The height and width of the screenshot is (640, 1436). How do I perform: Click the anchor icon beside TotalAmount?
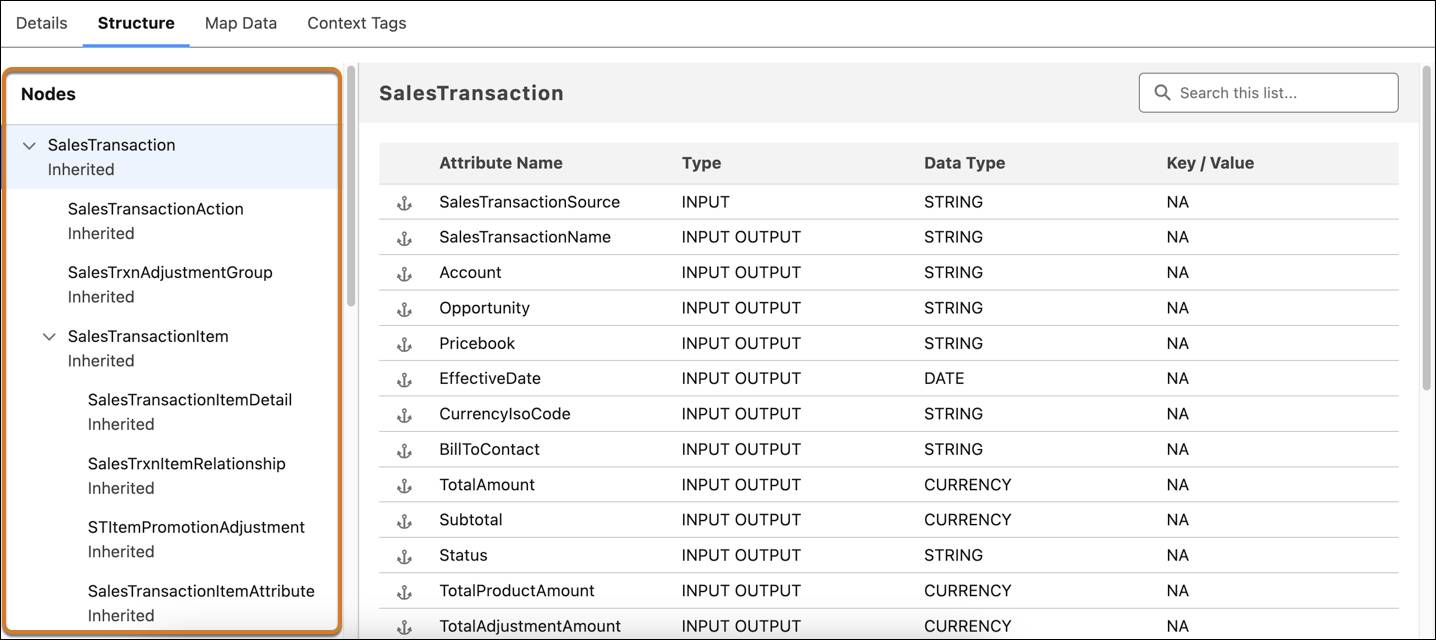(403, 484)
